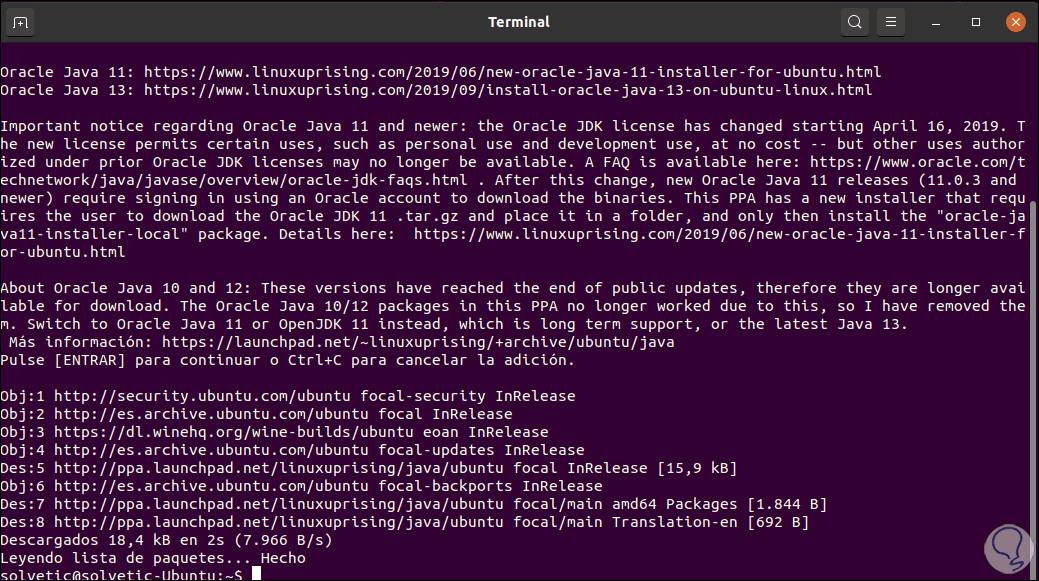The width and height of the screenshot is (1039, 581).
Task: Click the Oracle FAQ URL after "available here"
Action: [918, 163]
